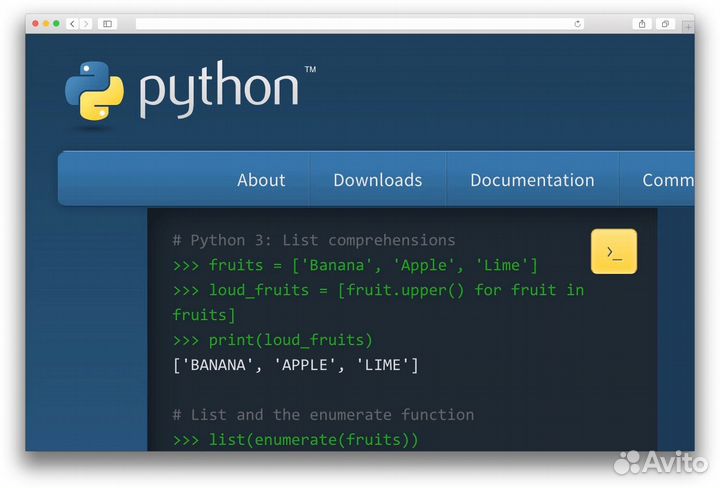
Task: Add a new tab with plus button
Action: point(688,27)
